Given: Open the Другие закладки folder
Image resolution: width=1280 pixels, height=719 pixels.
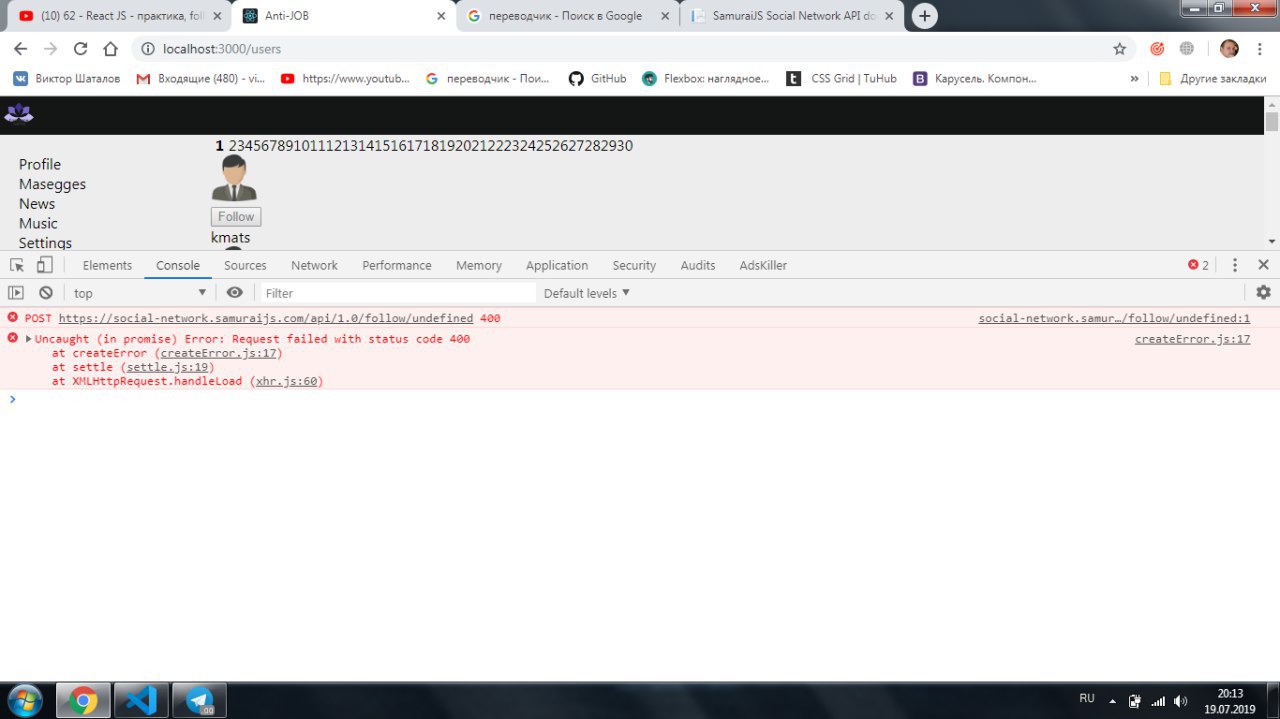Looking at the screenshot, I should pyautogui.click(x=1212, y=78).
